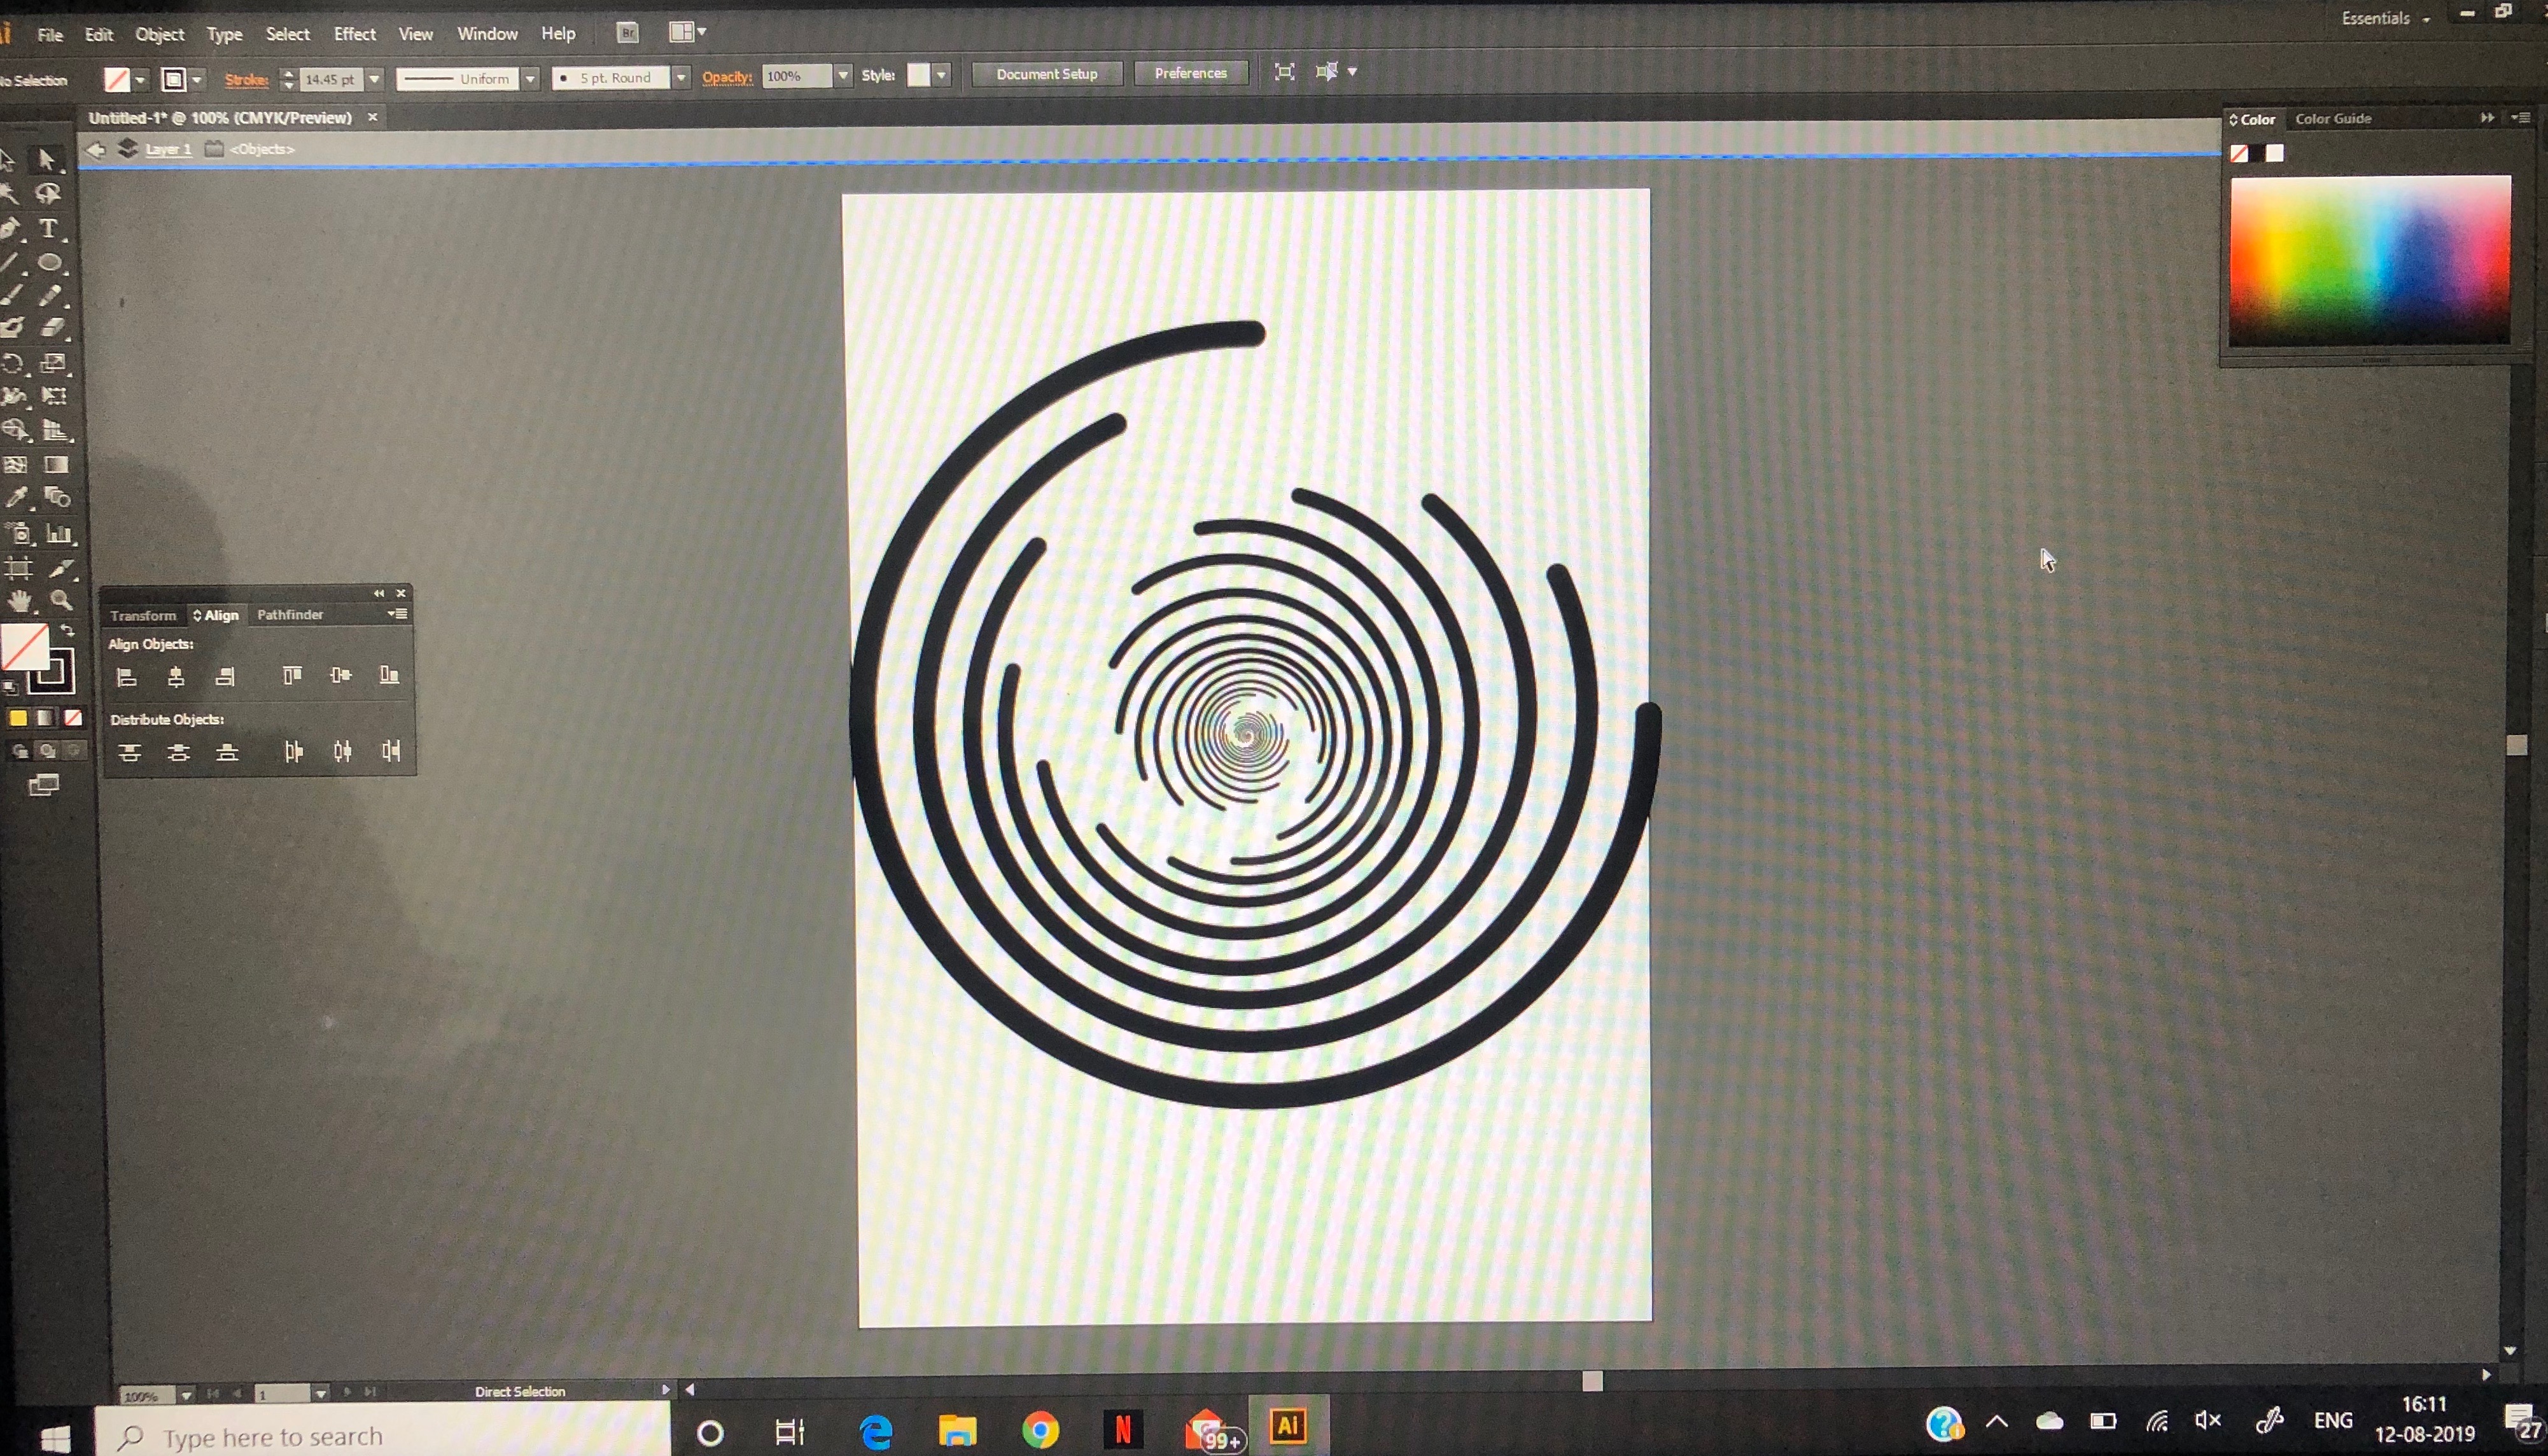Open the Effect menu
Viewport: 2548px width, 1456px height.
click(x=354, y=34)
